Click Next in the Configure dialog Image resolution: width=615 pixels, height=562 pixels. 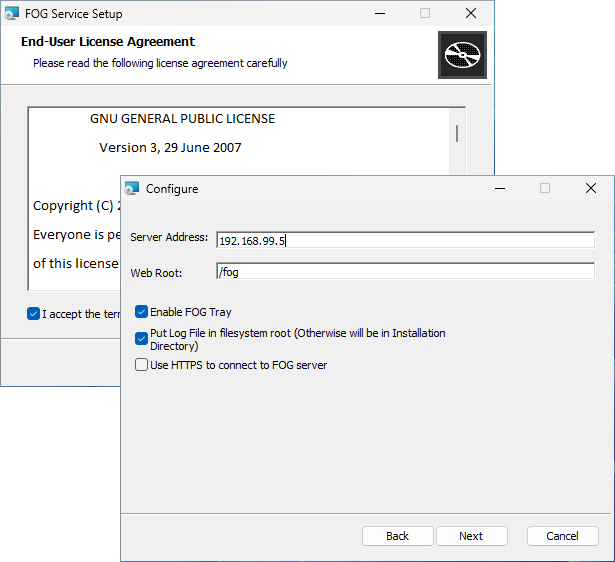point(471,536)
